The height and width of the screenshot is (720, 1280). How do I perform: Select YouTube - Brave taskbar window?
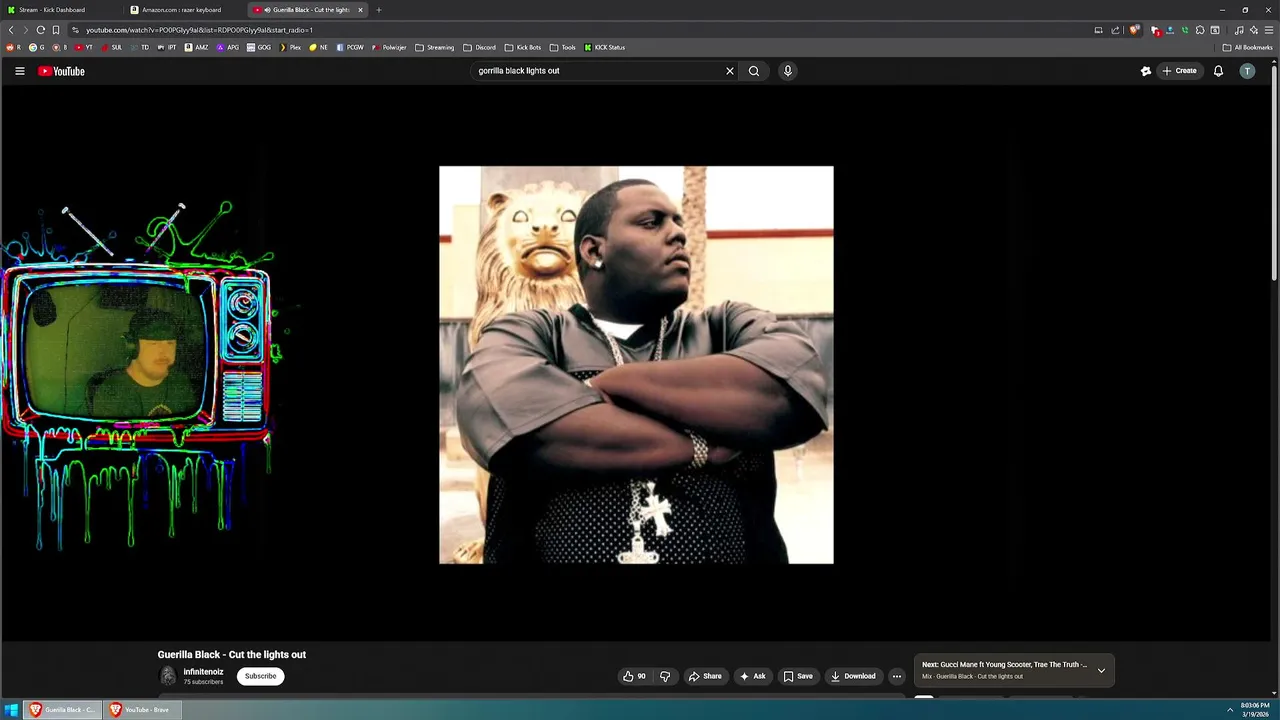tap(140, 710)
